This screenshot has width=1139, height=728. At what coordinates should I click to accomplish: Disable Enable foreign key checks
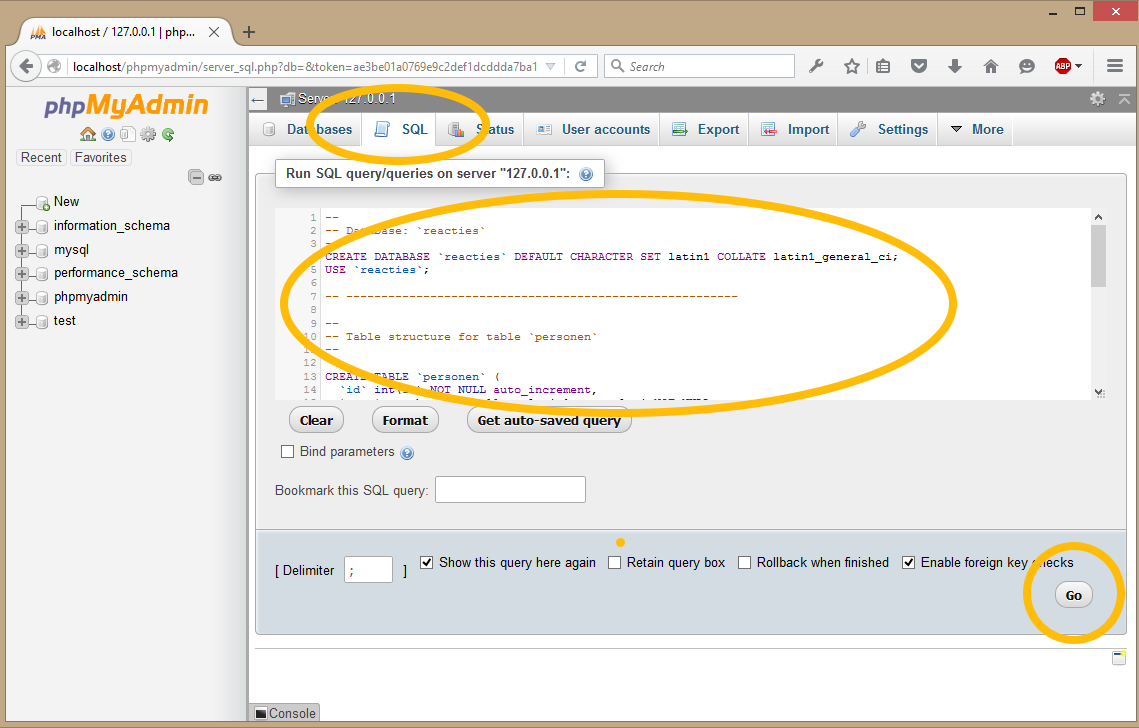908,562
